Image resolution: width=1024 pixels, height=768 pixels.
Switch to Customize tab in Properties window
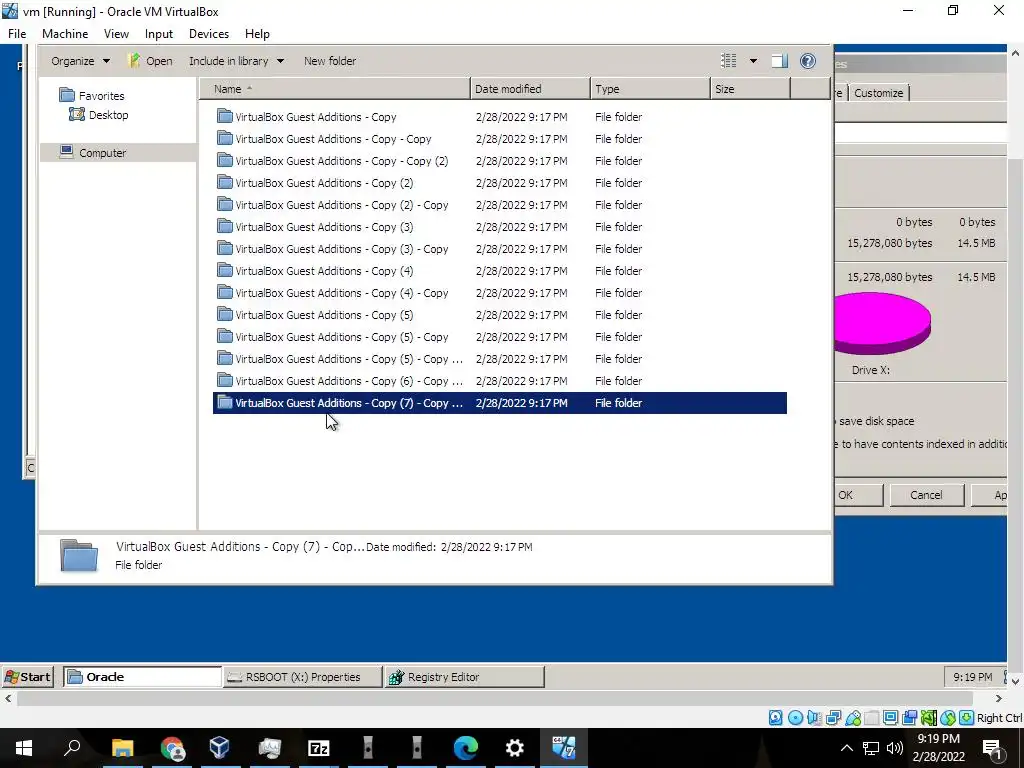point(878,93)
